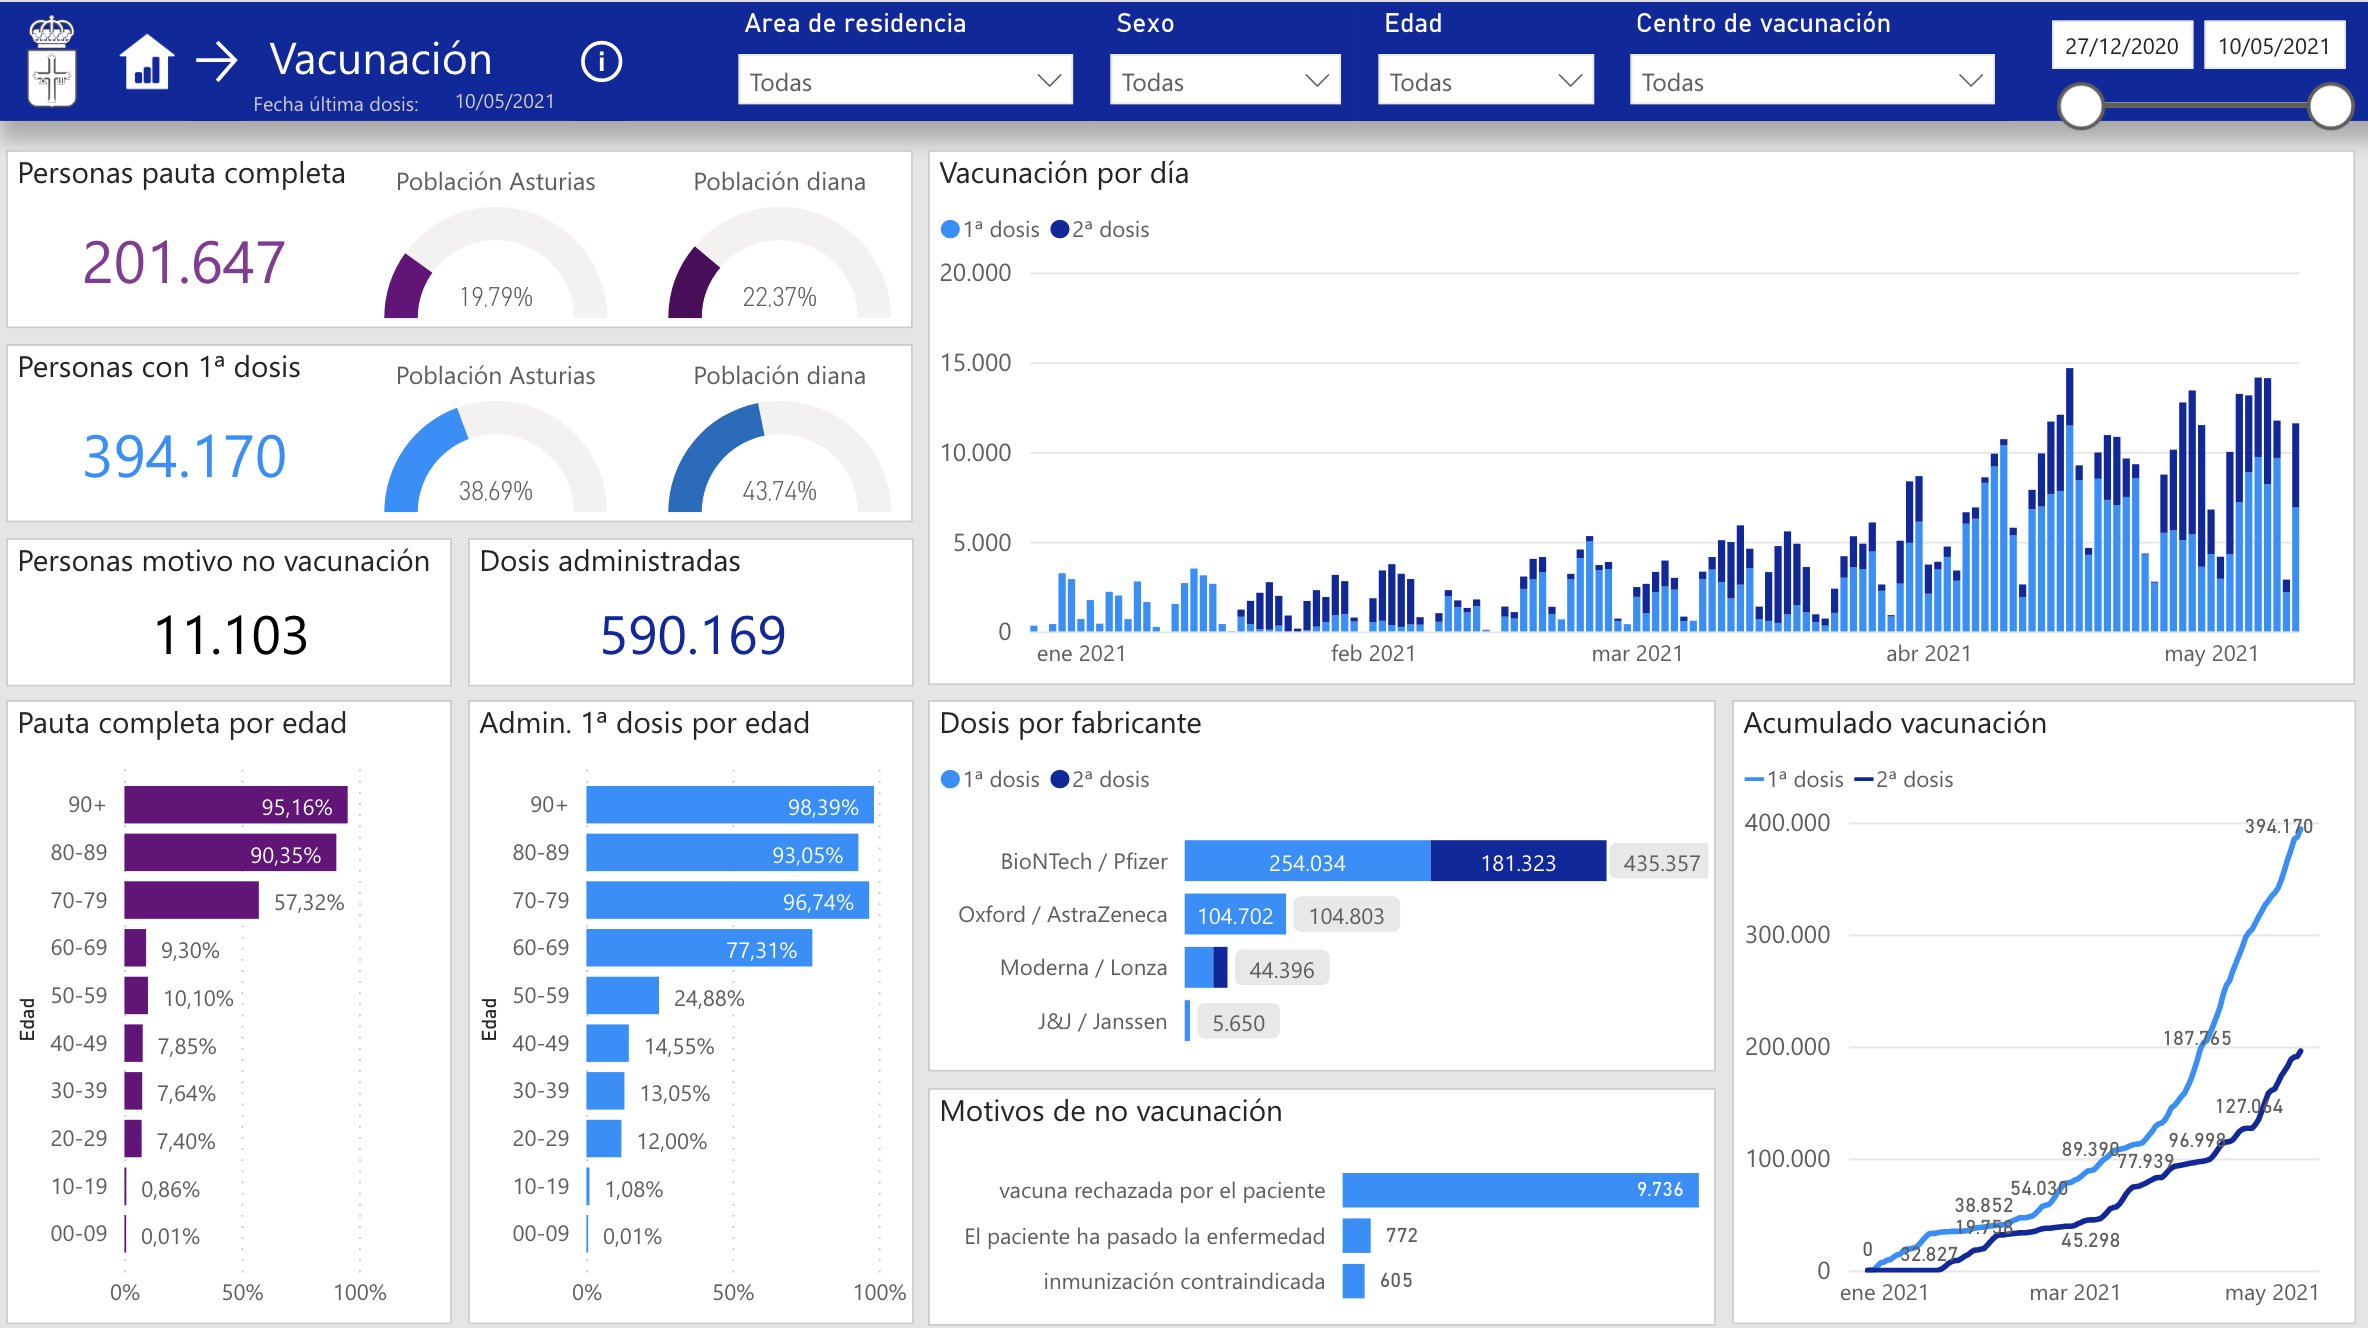2368x1328 pixels.
Task: Click the 201.647 pauta completa value
Action: click(x=184, y=263)
